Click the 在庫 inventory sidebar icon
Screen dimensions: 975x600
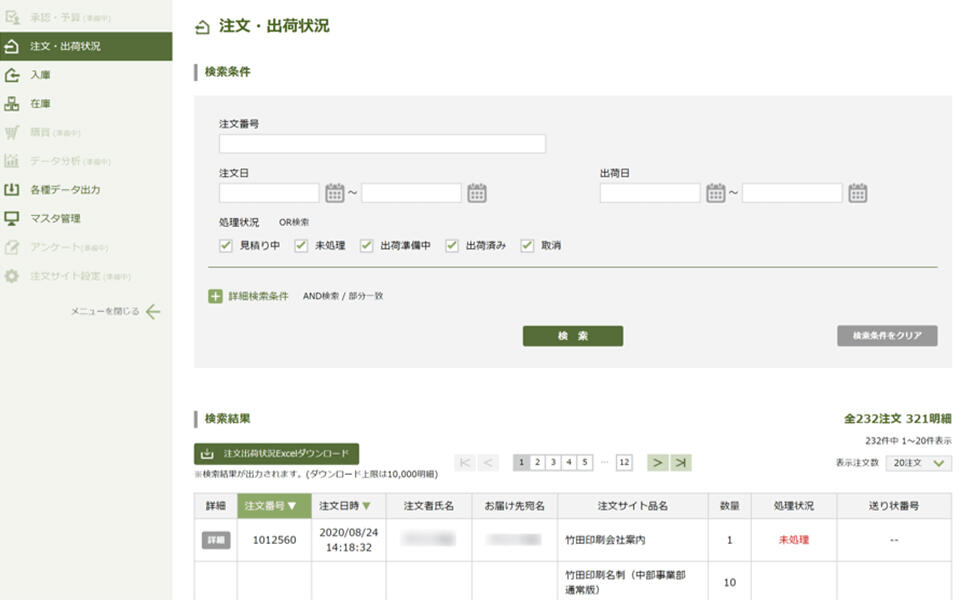coord(12,103)
